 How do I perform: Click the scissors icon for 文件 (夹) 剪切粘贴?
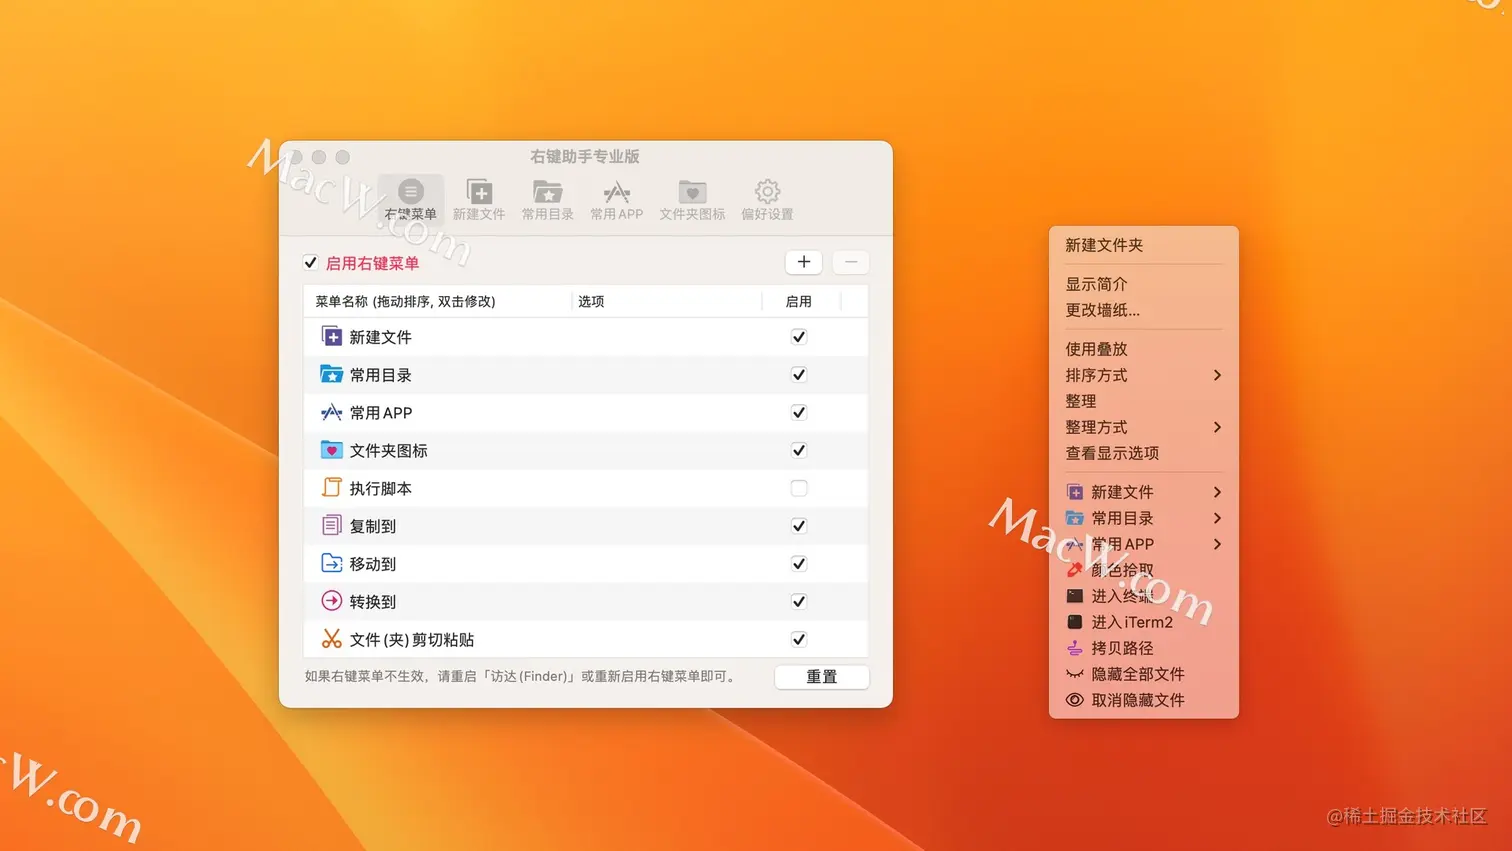[x=331, y=639]
